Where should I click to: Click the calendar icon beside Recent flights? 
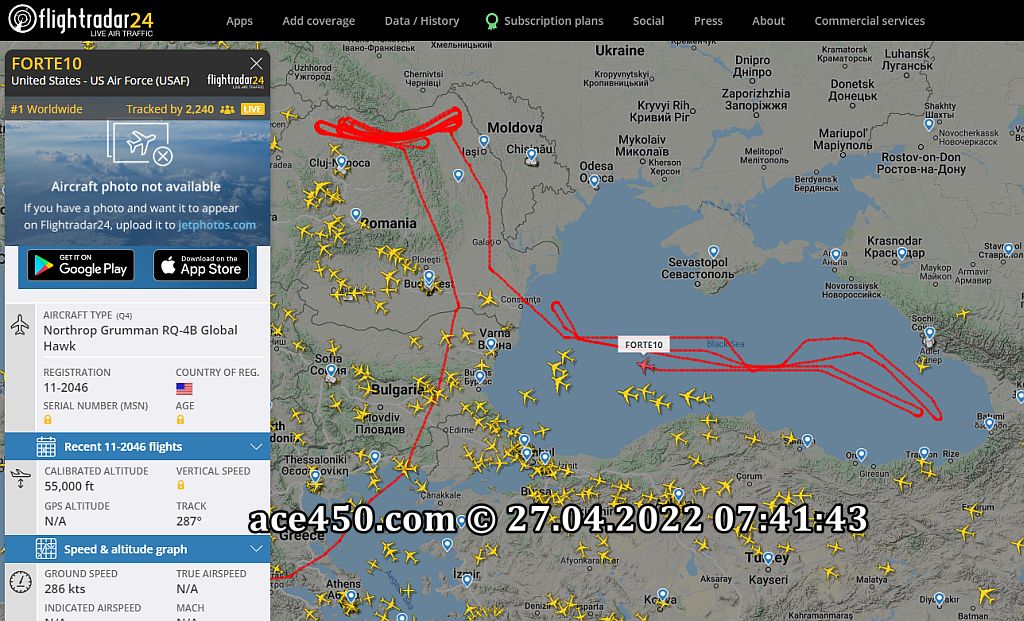pos(46,447)
